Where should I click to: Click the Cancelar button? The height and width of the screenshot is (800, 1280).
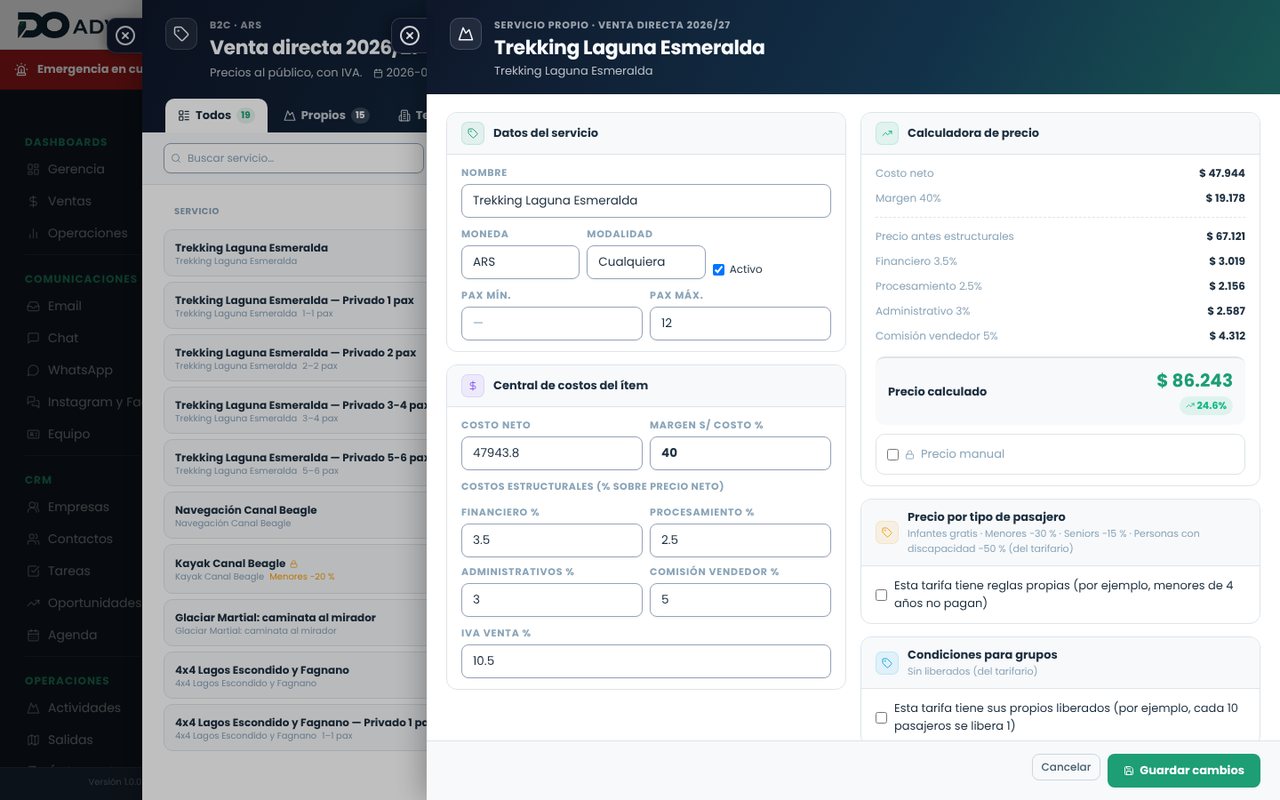pyautogui.click(x=1066, y=767)
